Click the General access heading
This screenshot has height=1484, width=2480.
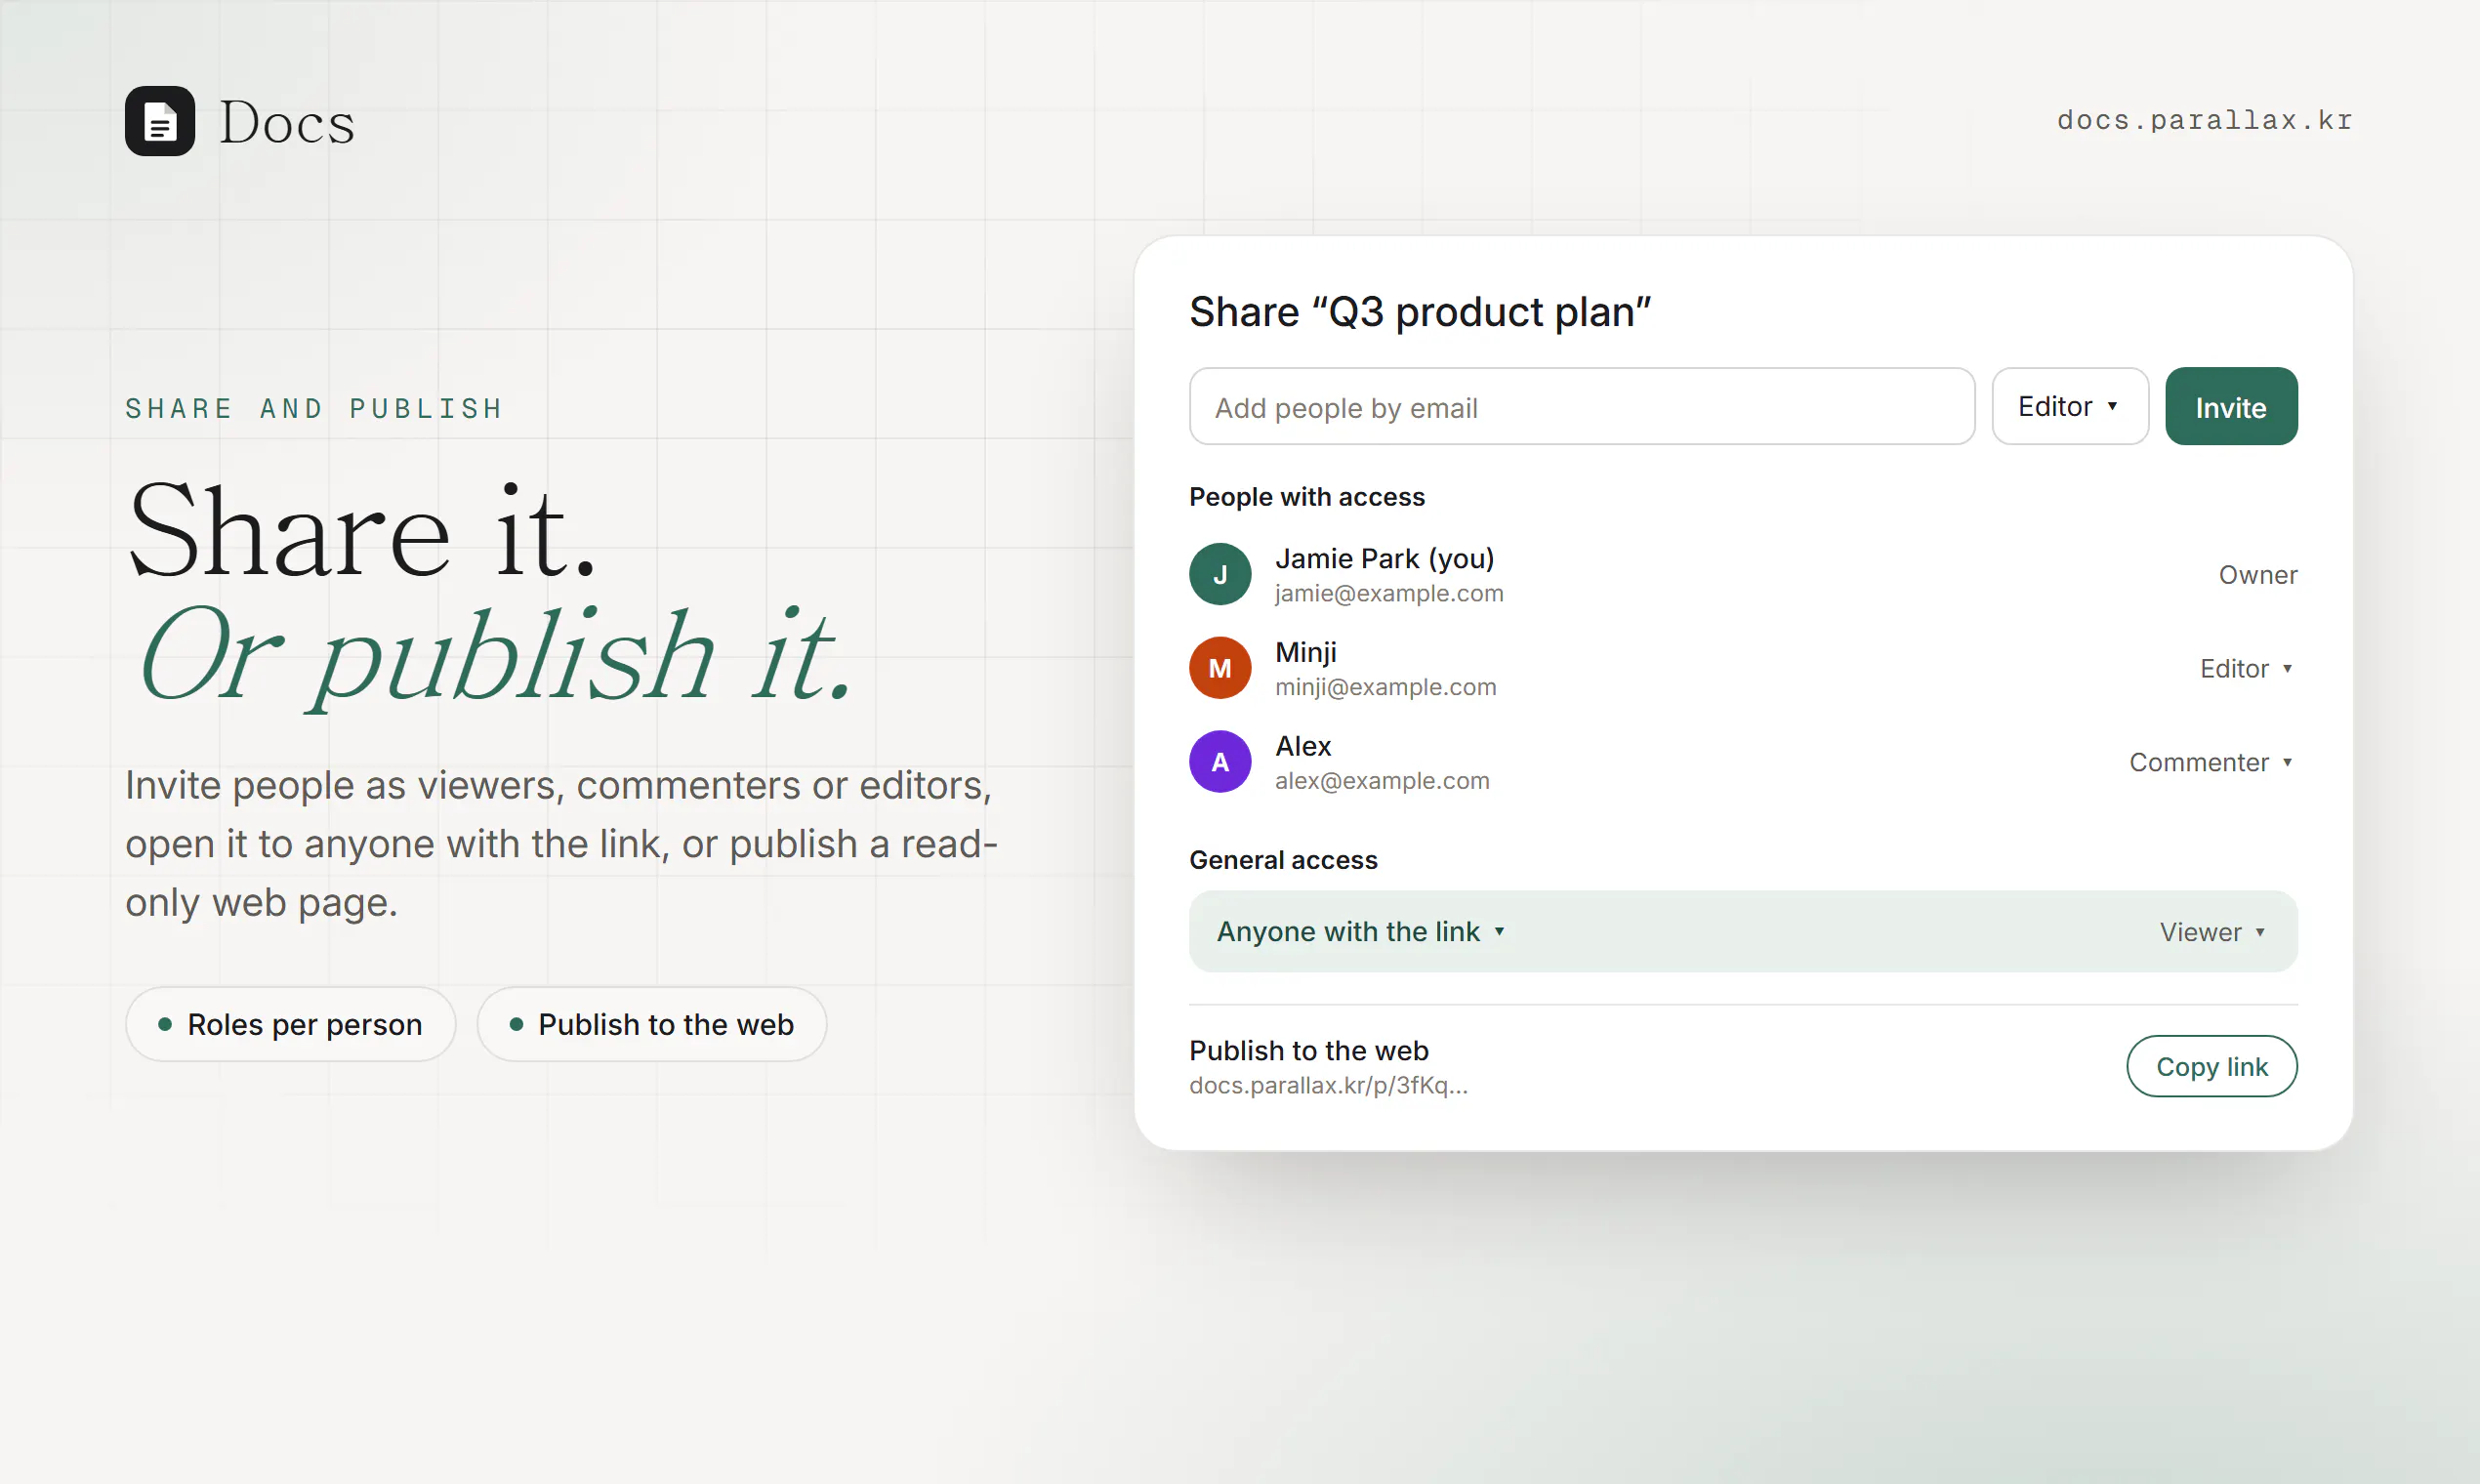(1283, 860)
